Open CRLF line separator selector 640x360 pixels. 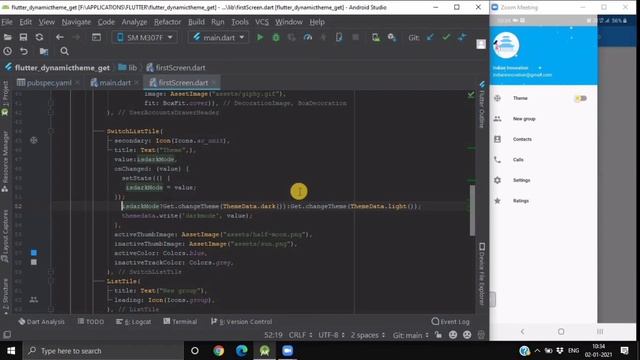pyautogui.click(x=300, y=335)
